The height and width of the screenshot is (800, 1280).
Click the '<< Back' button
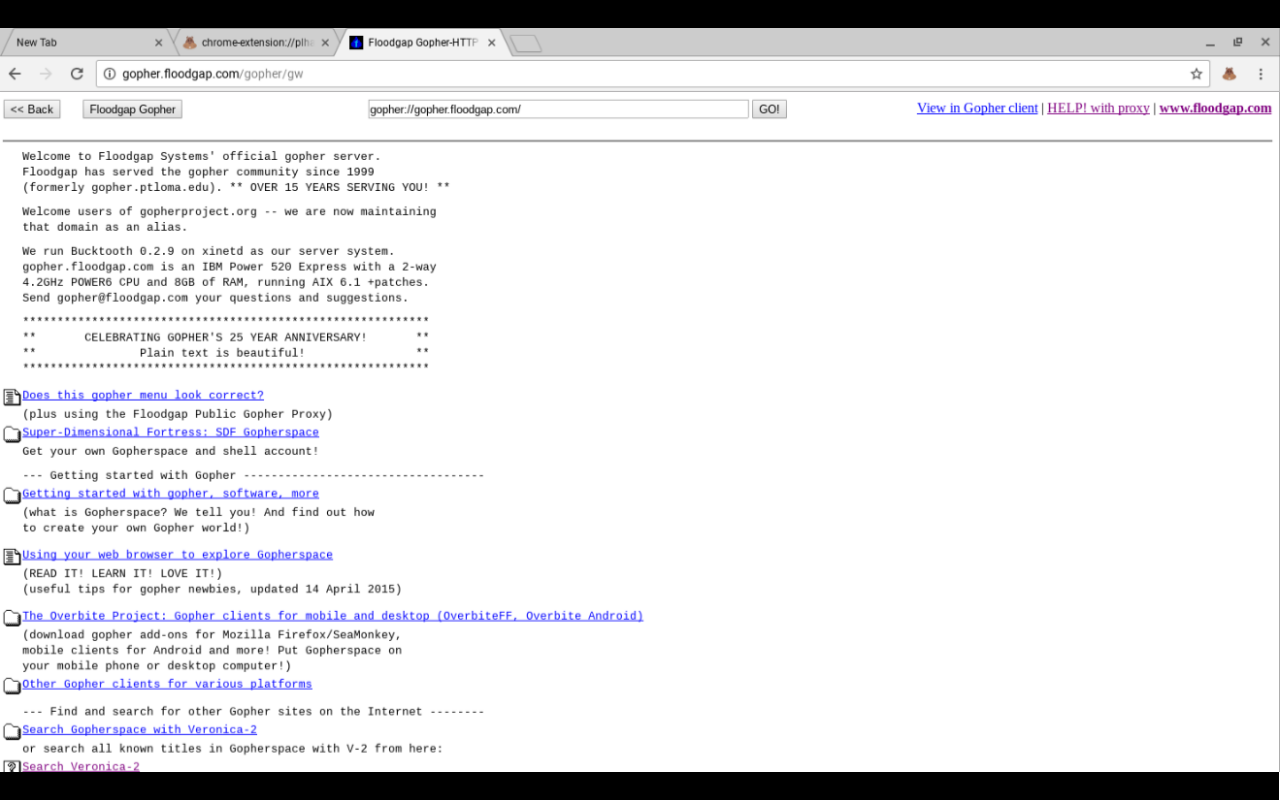coord(31,108)
